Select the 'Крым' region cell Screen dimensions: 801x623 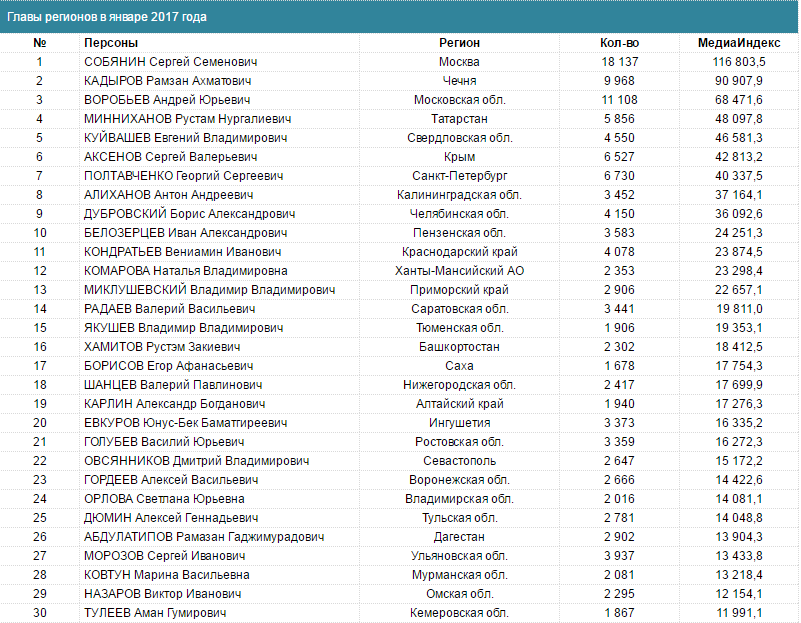tap(459, 157)
